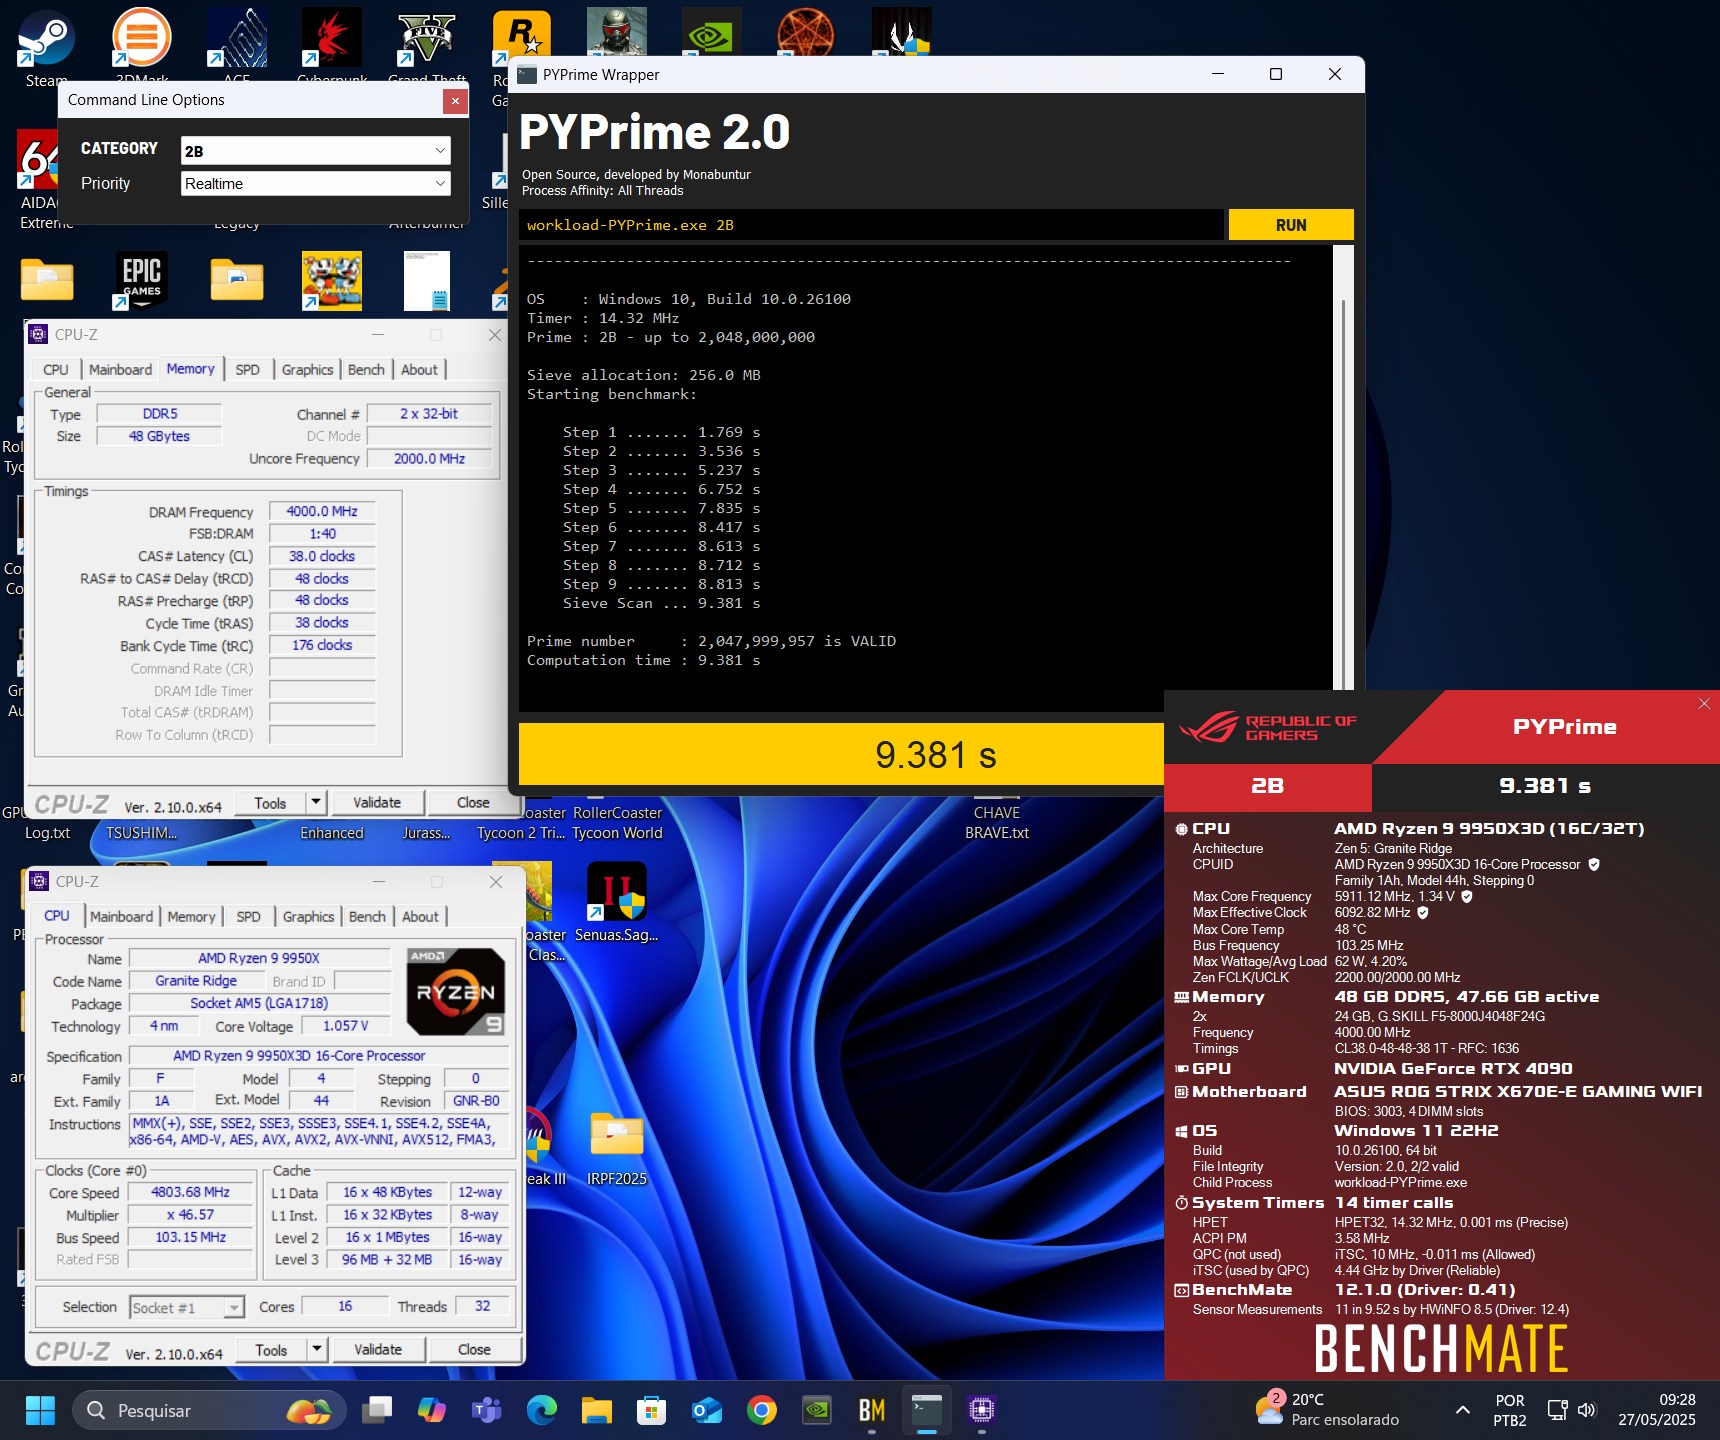
Task: Expand the Priority dropdown
Action: point(440,184)
